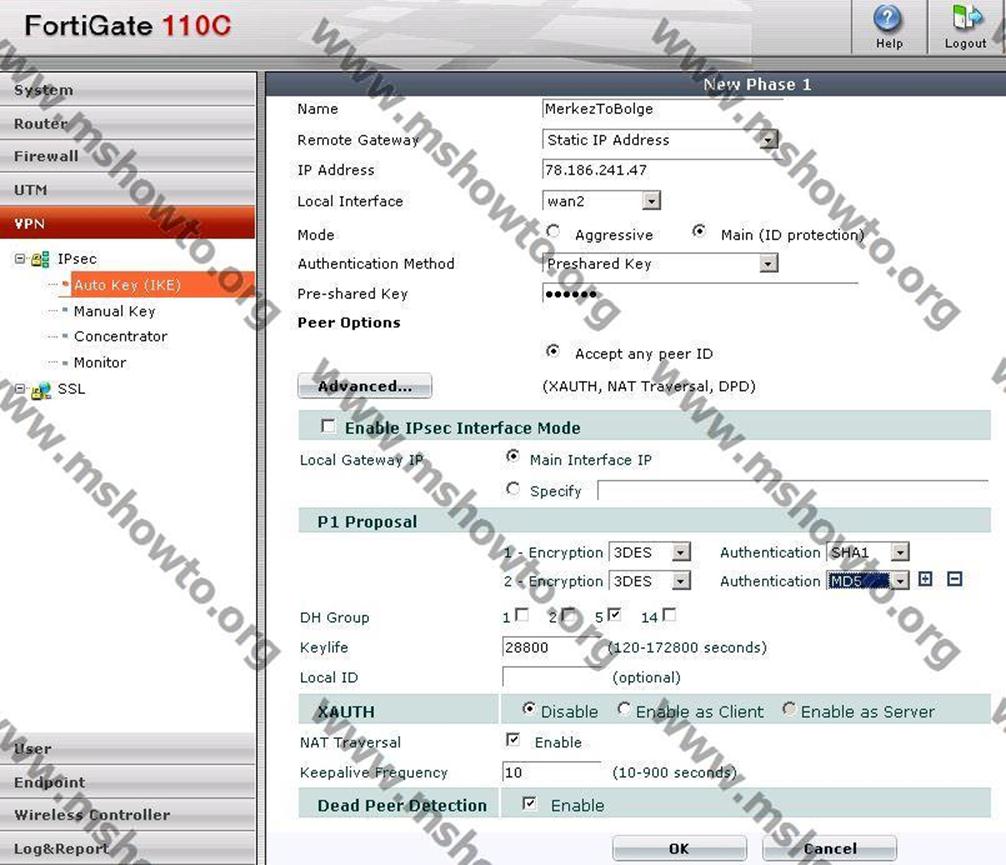Click the SSL globe icon

[41, 390]
